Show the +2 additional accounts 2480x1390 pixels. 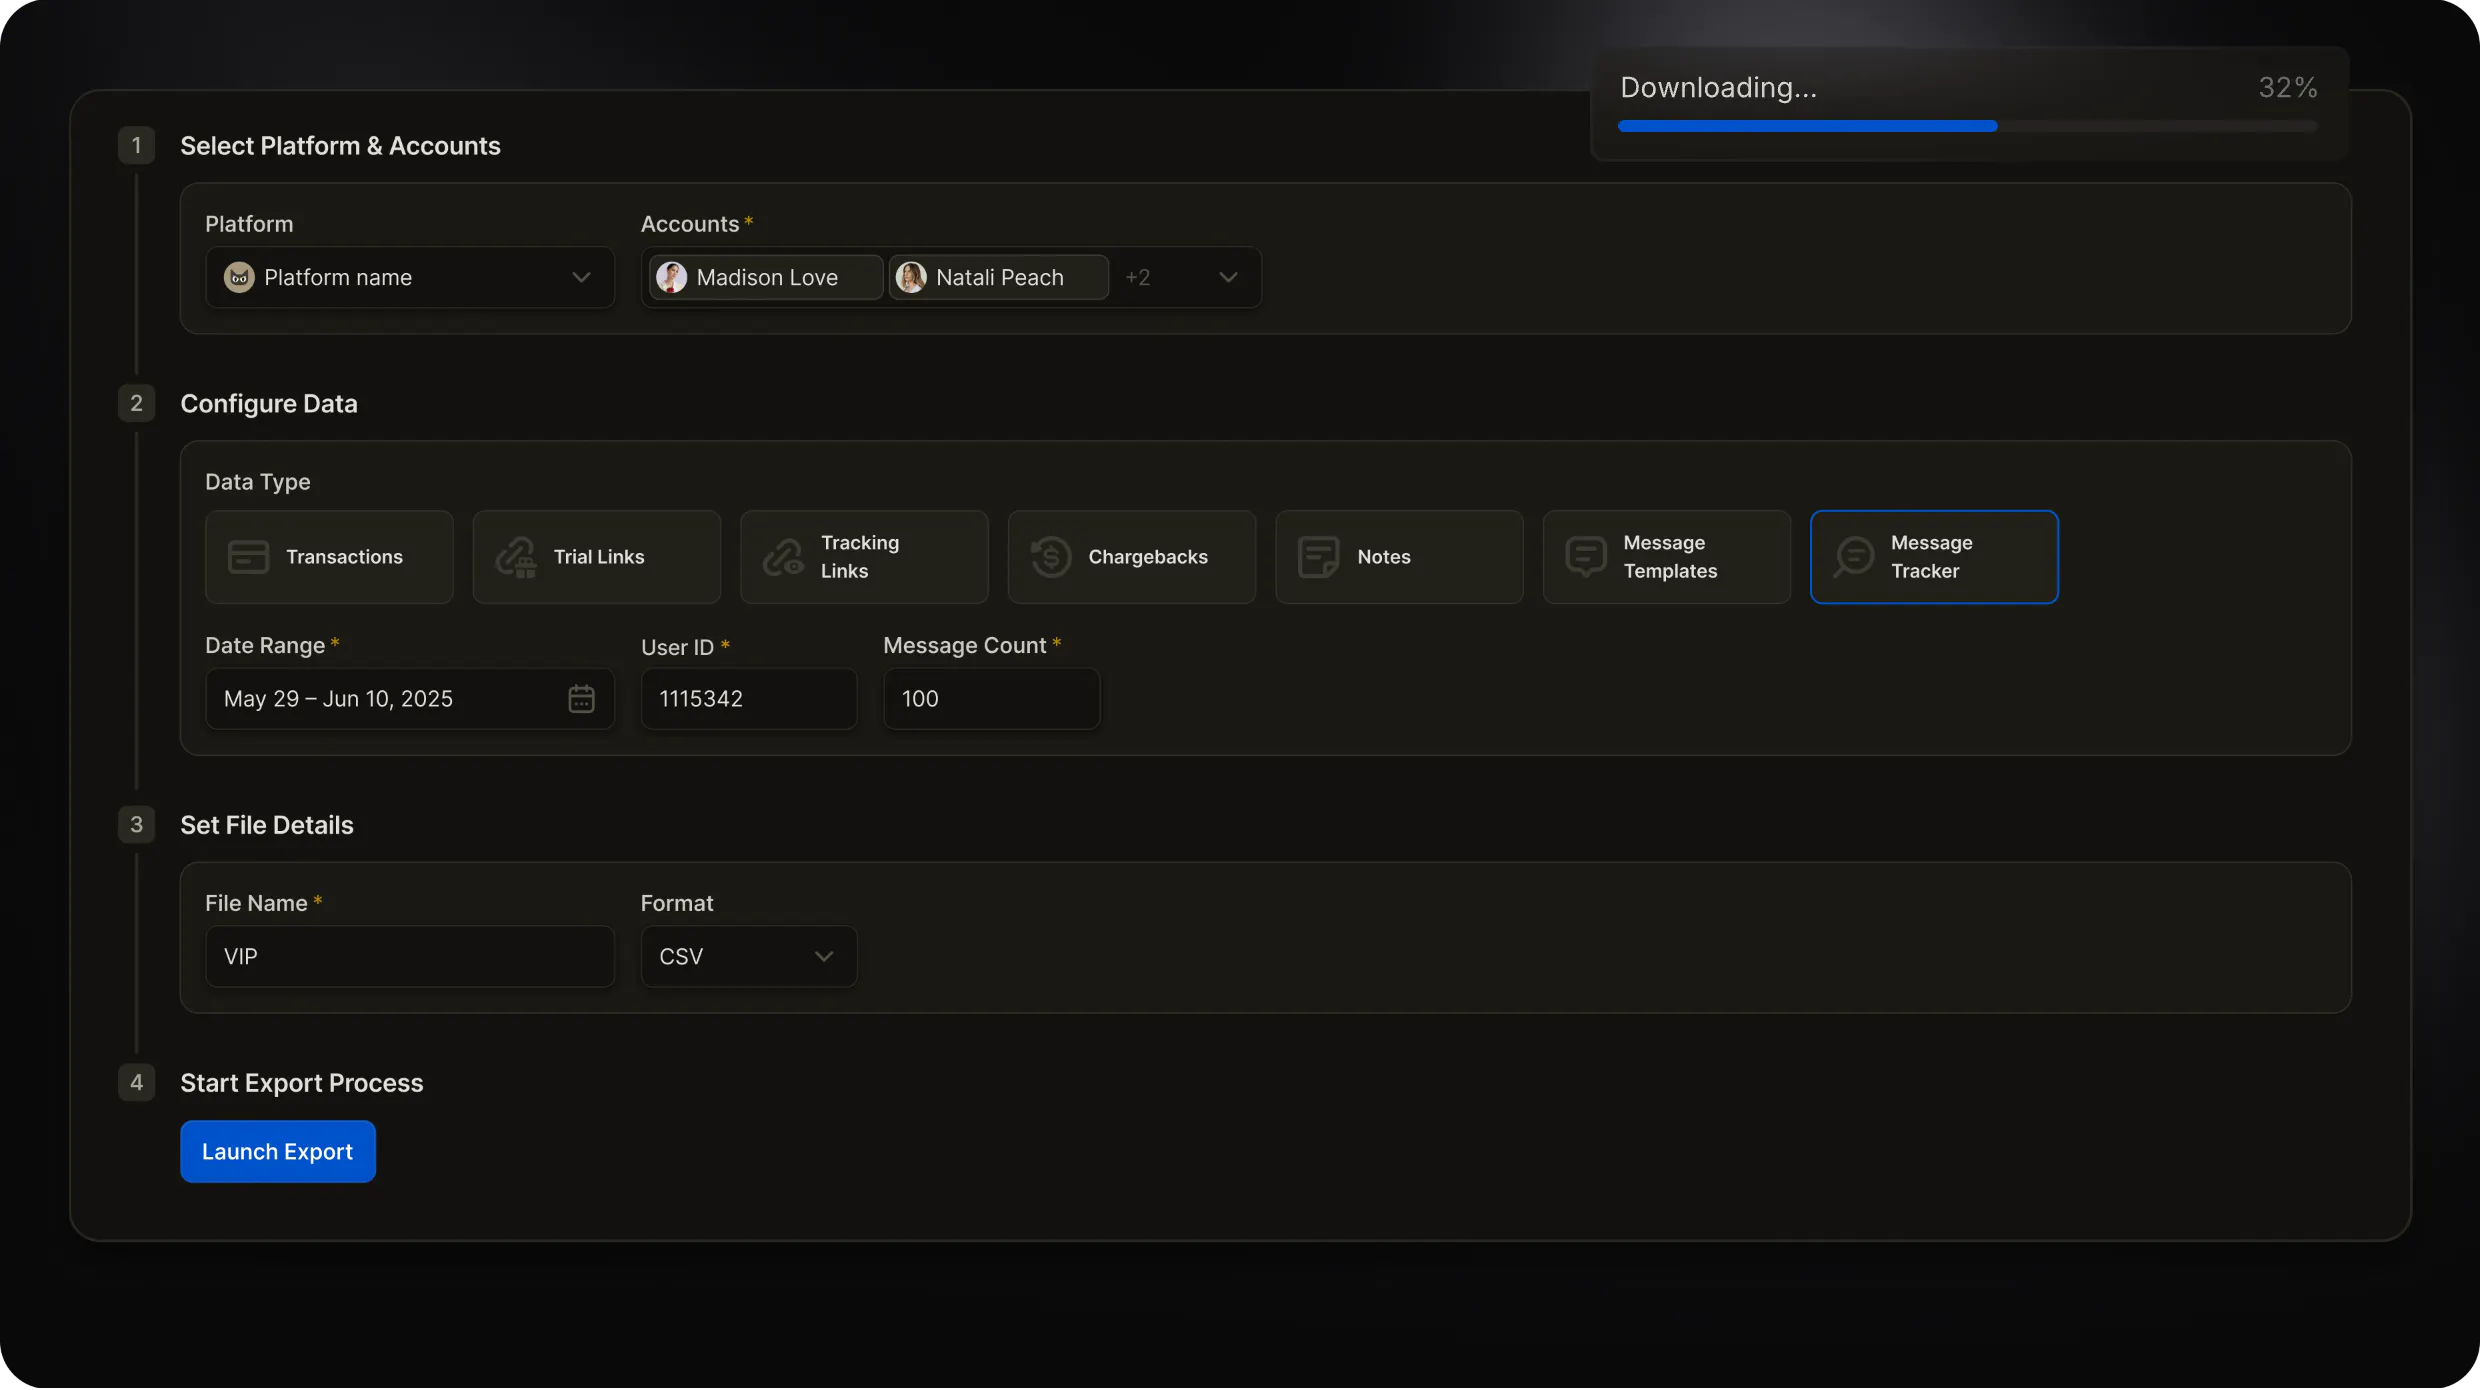pyautogui.click(x=1137, y=277)
